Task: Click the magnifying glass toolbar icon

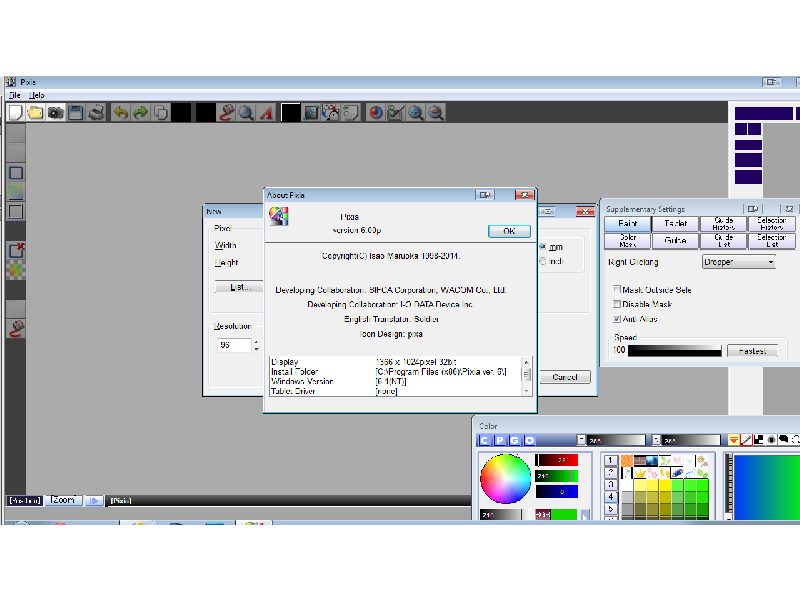Action: pyautogui.click(x=246, y=113)
